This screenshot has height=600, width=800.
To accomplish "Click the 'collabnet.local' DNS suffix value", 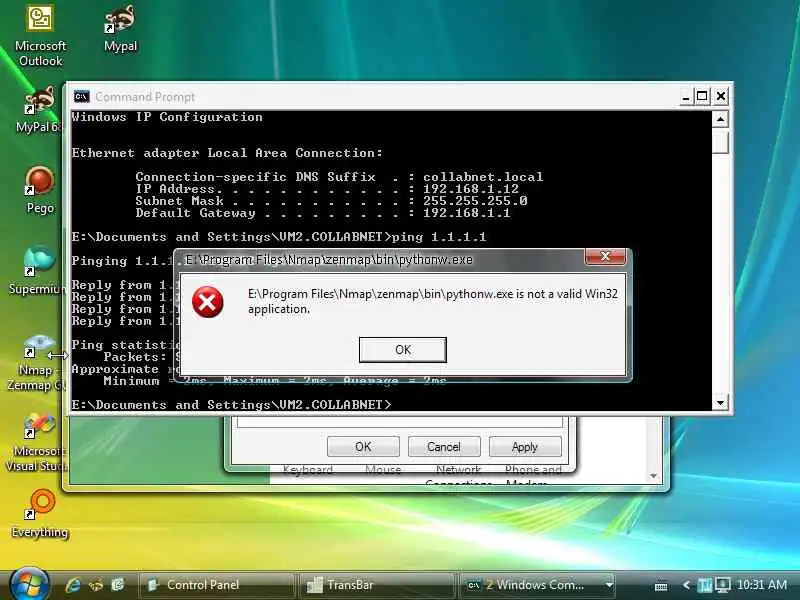I will pos(483,177).
